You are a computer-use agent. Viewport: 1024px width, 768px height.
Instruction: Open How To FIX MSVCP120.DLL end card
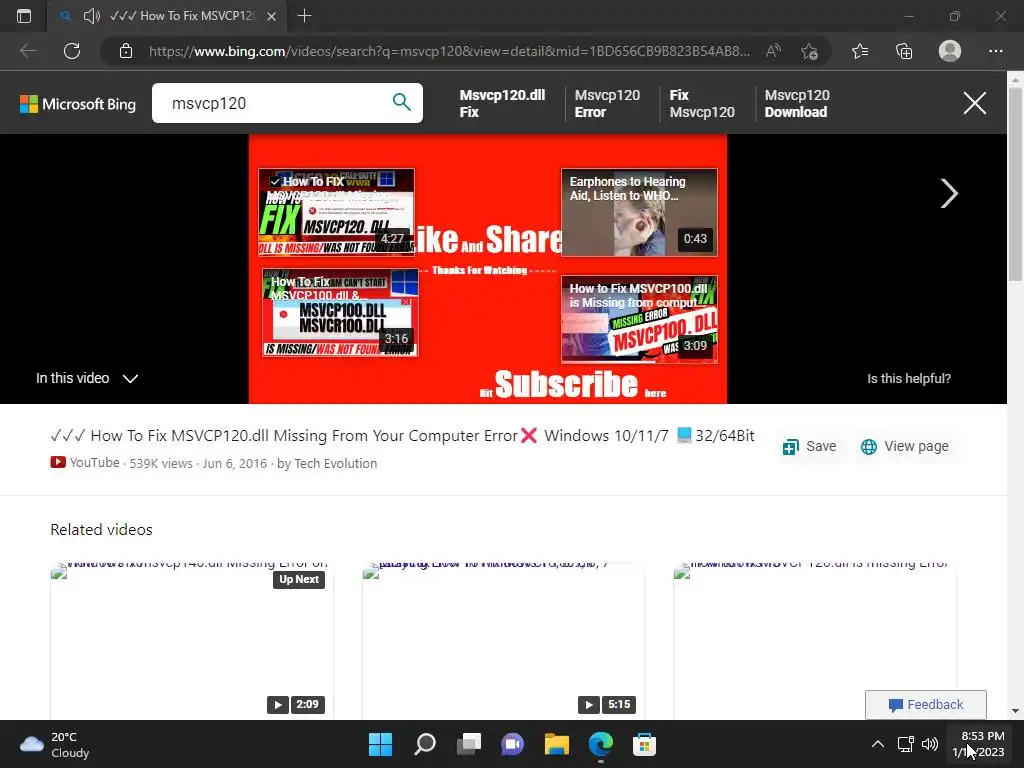[x=336, y=212]
